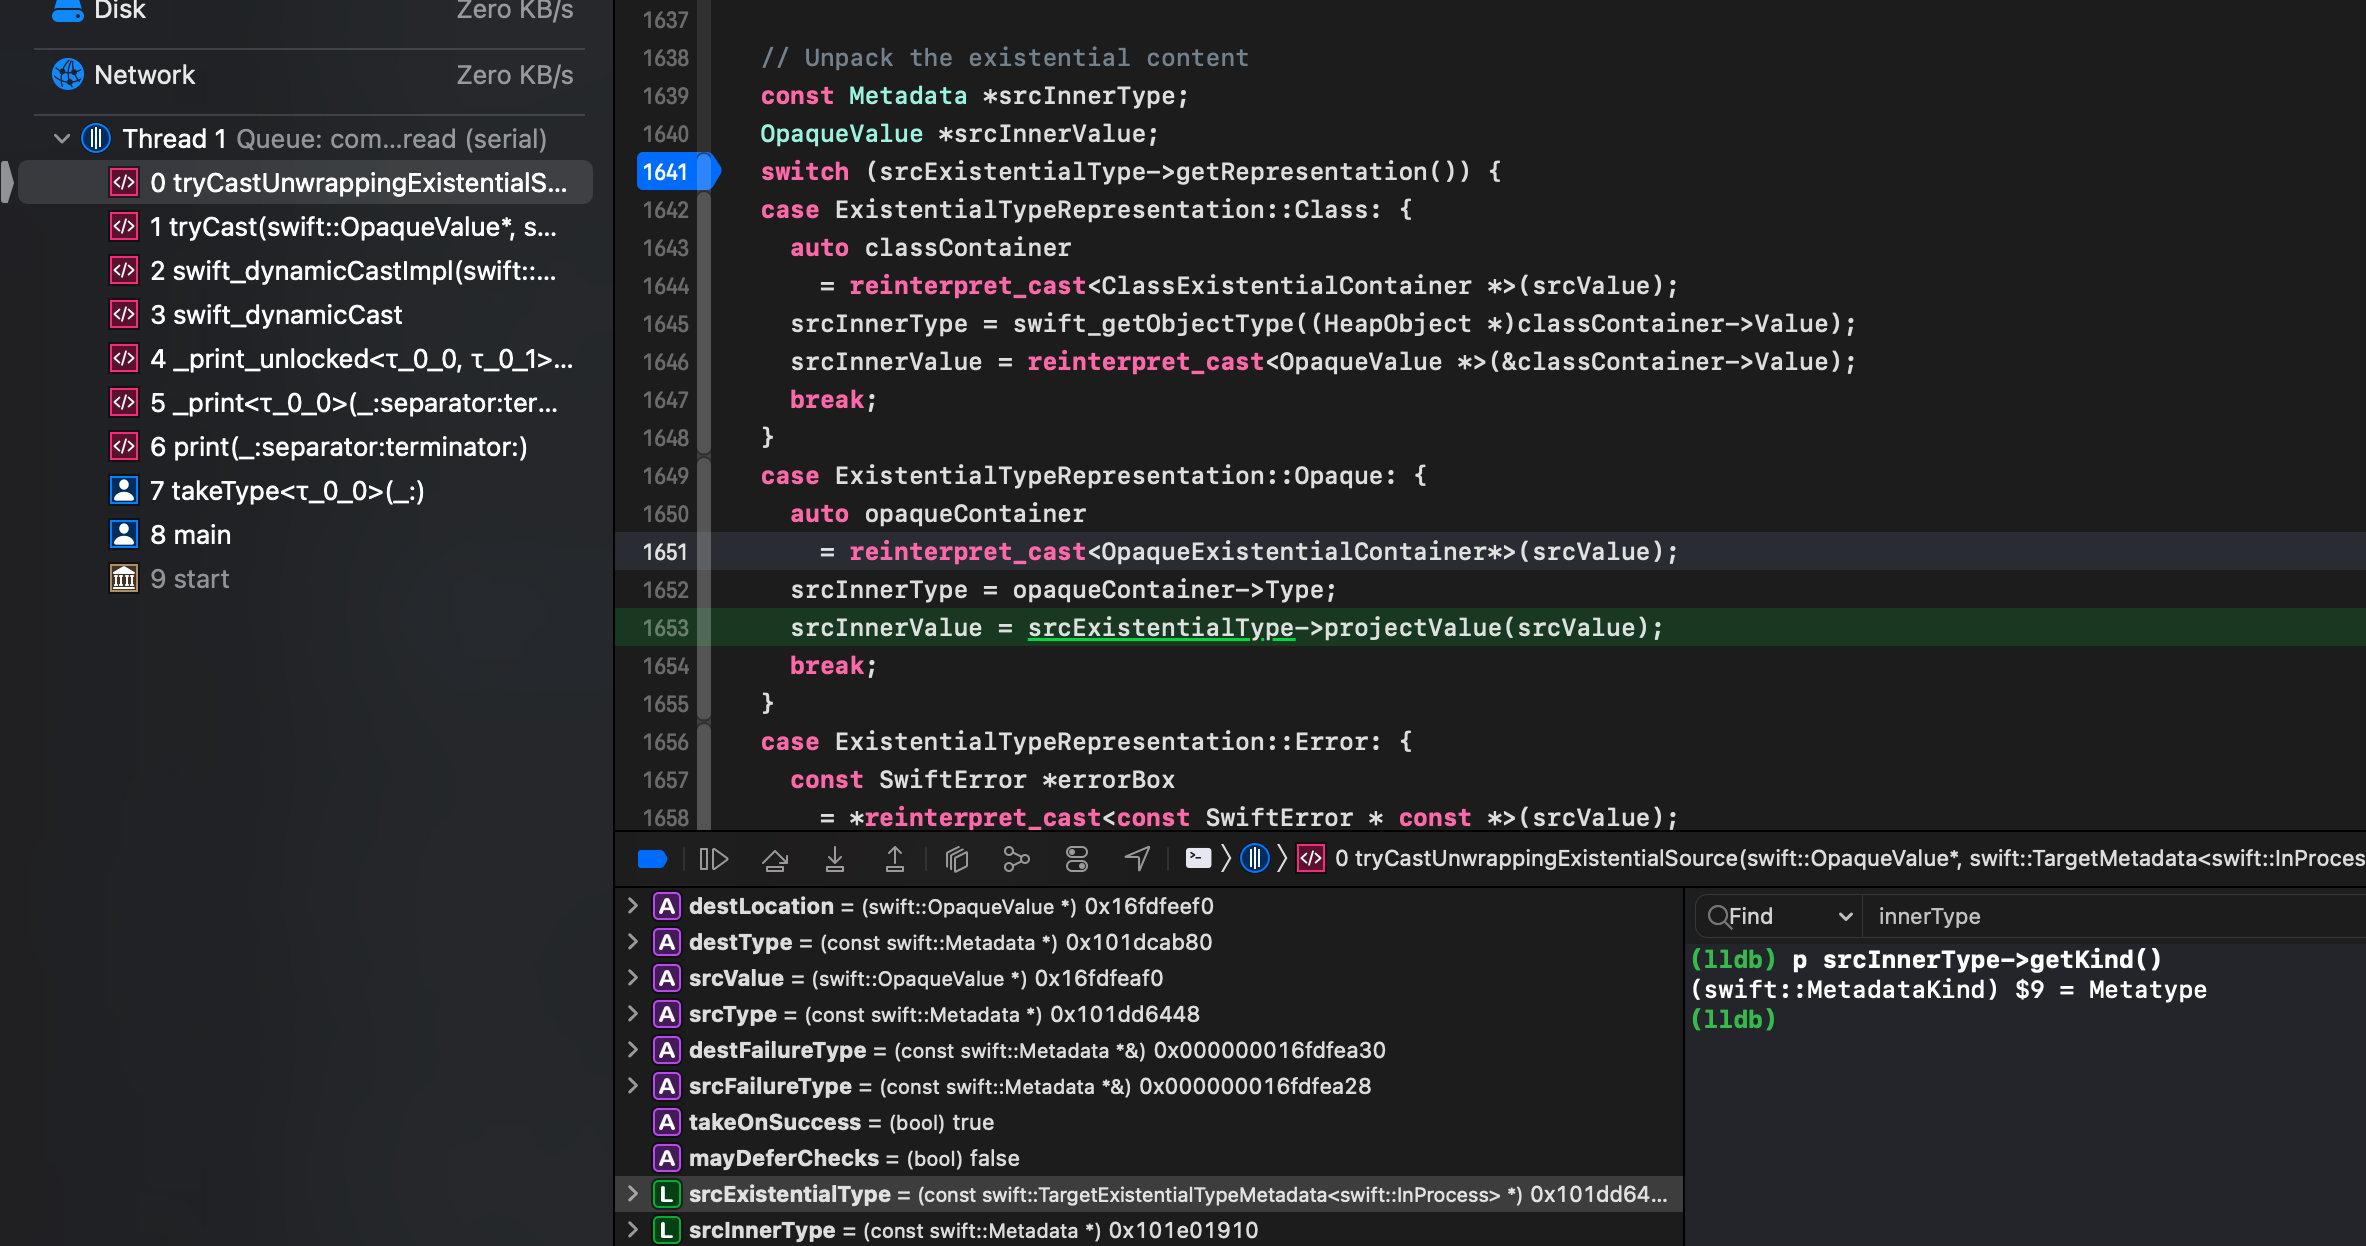The image size is (2366, 1246).
Task: Select stack frame 6 print(_:separator:terminator:)
Action: [306, 447]
